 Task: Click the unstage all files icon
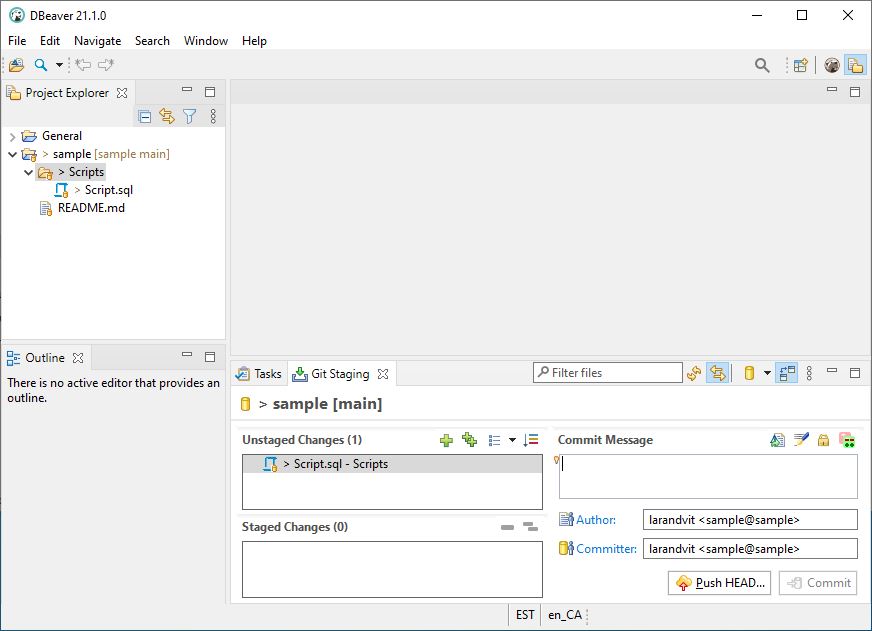[531, 526]
